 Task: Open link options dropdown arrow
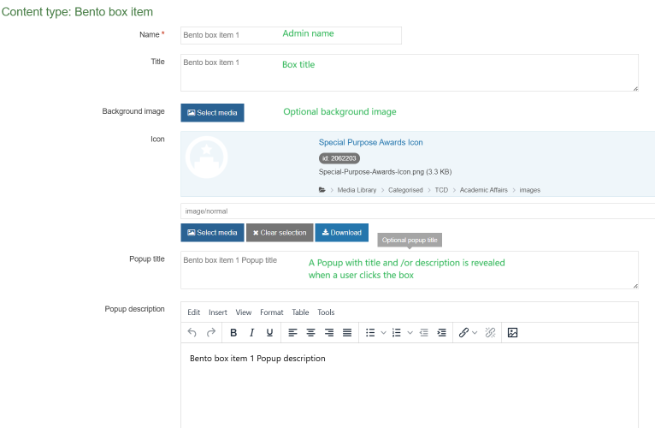pyautogui.click(x=475, y=332)
